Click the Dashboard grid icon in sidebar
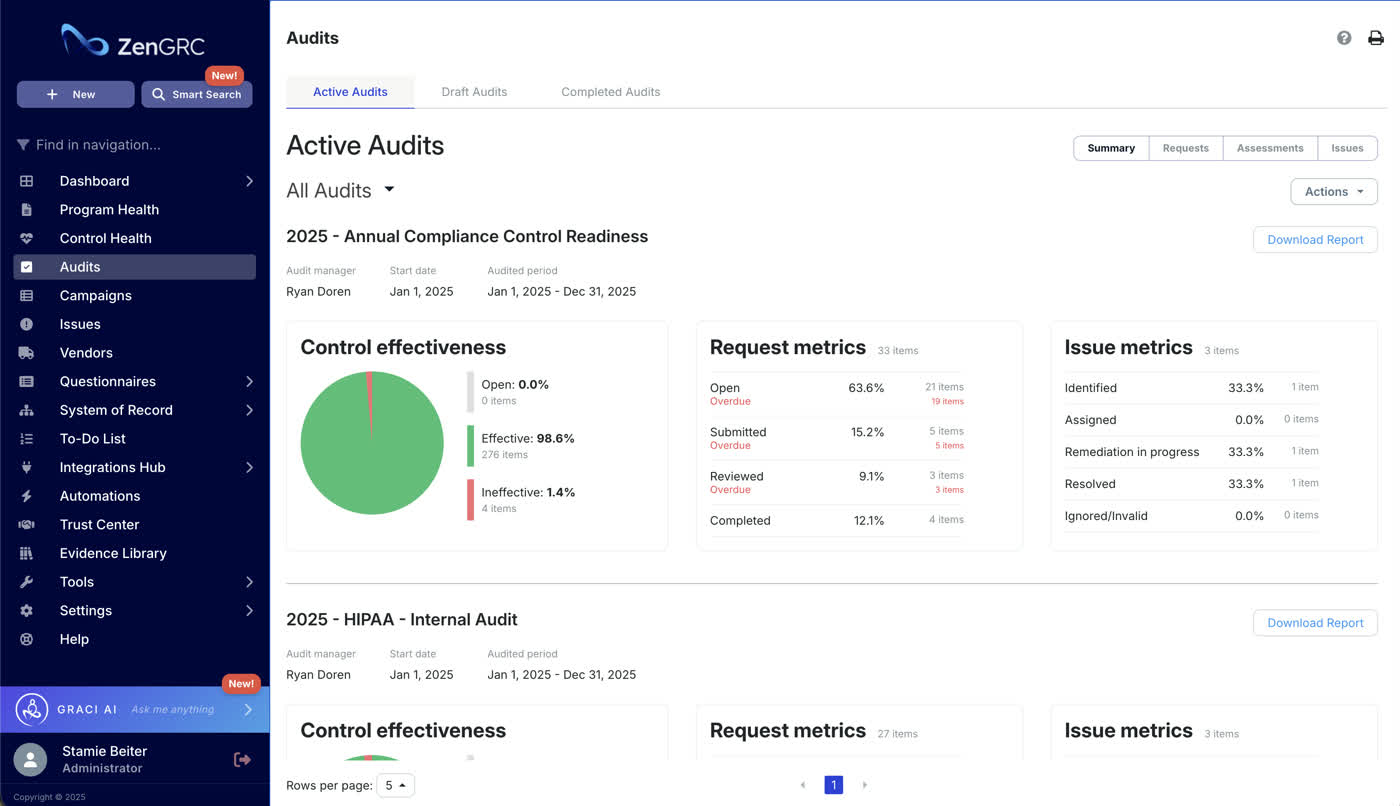This screenshot has height=806, width=1400. coord(27,181)
